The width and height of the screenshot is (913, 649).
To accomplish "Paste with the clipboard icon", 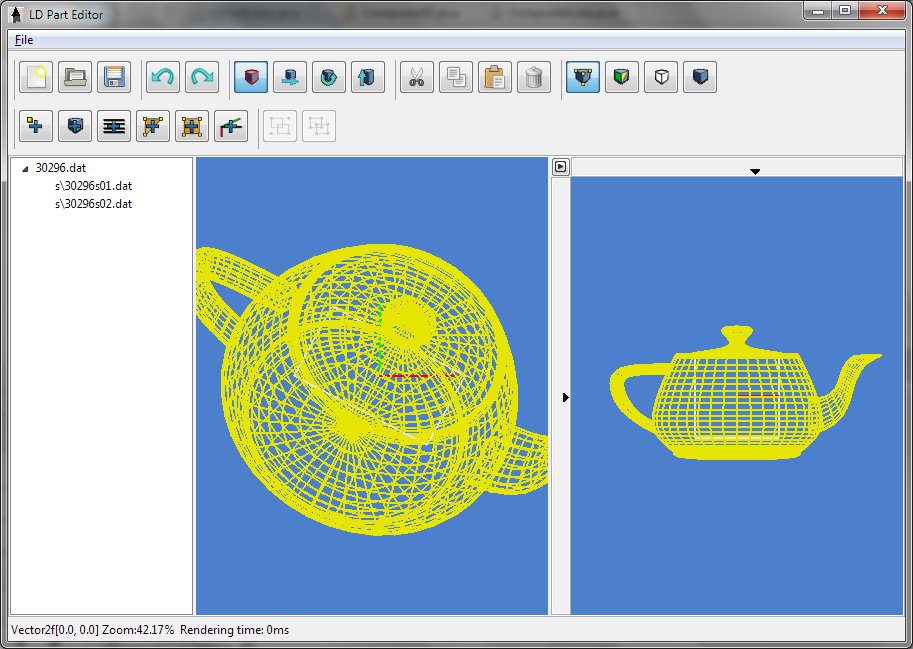I will [x=495, y=77].
